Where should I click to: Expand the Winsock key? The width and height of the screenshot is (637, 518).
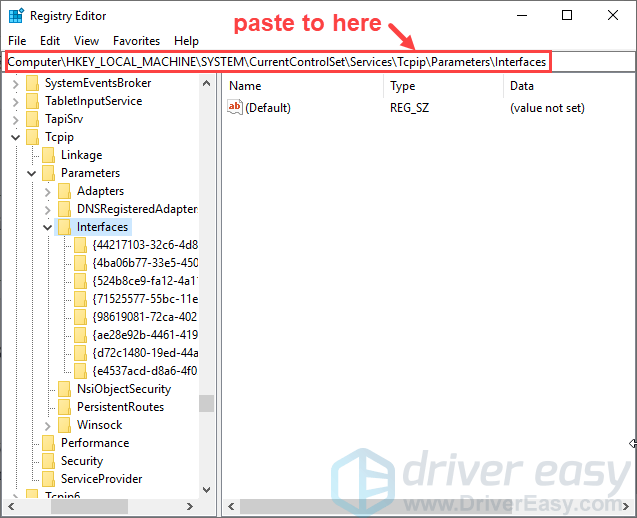(48, 425)
